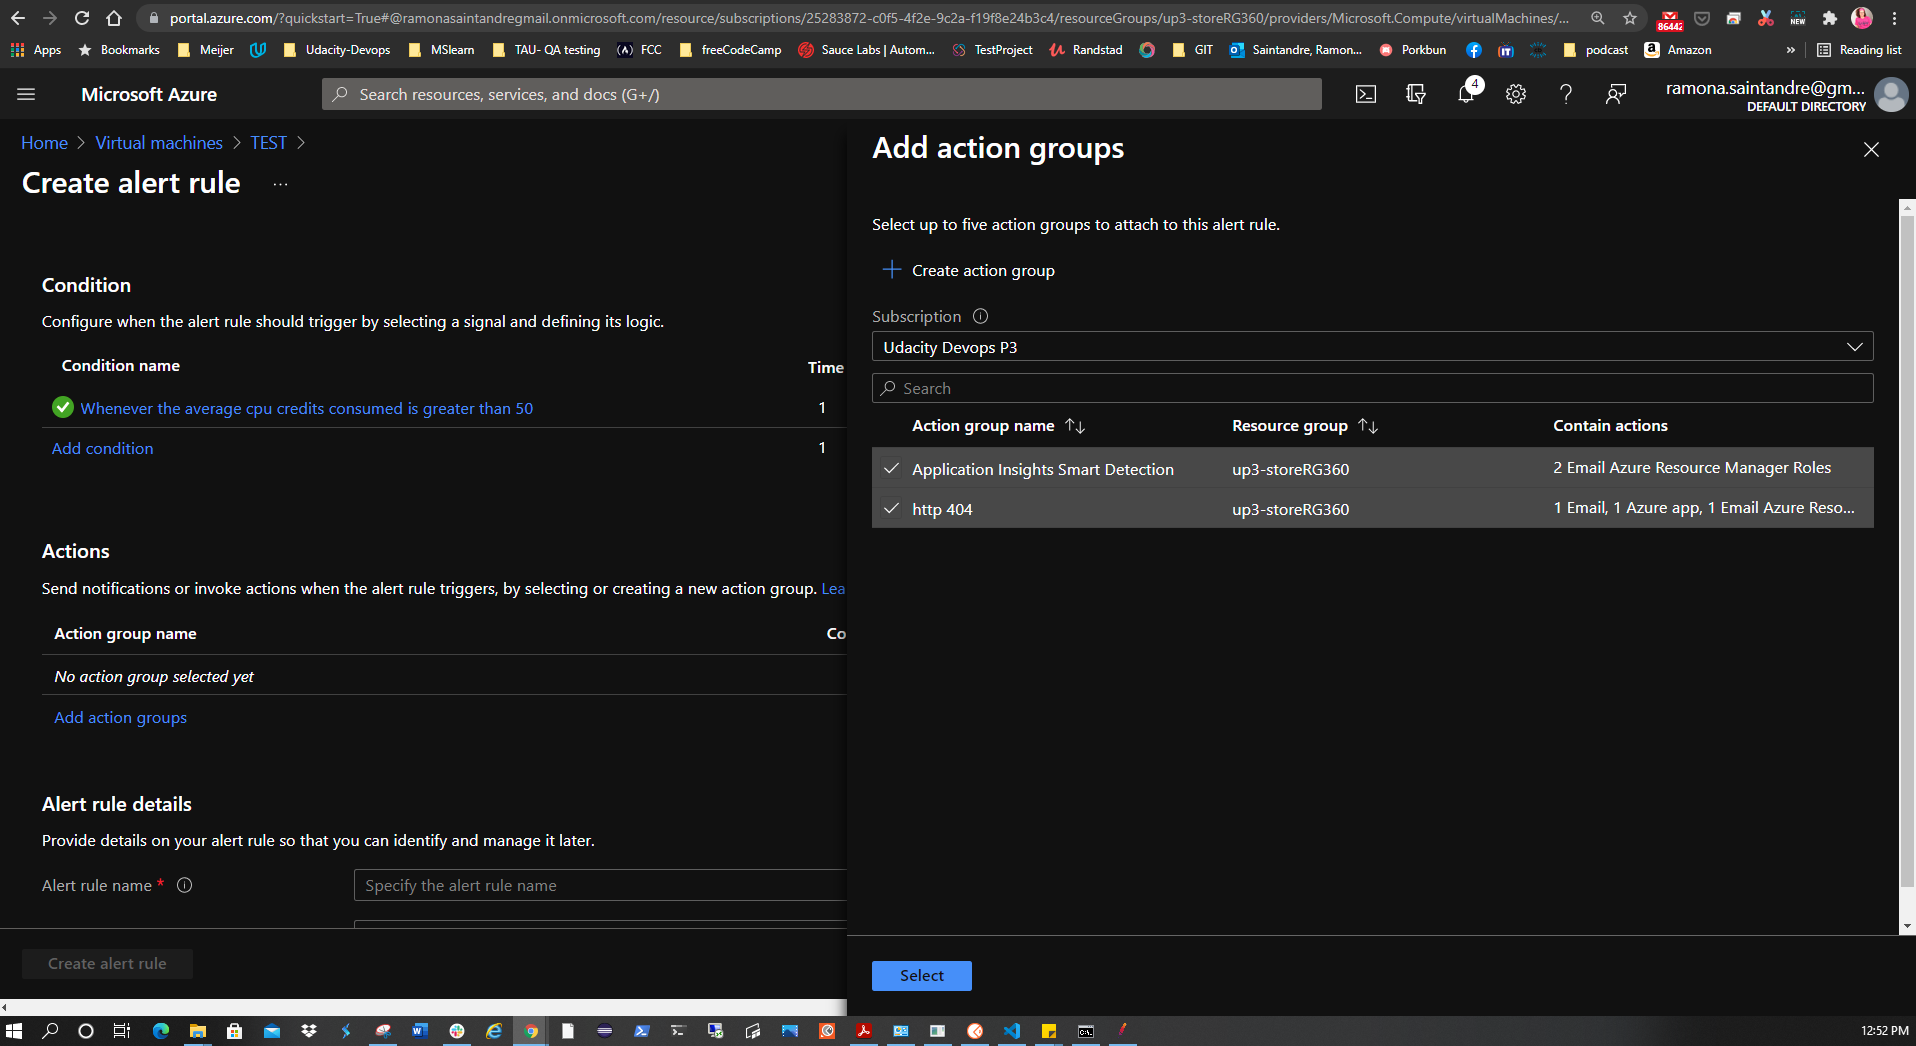This screenshot has width=1916, height=1046.
Task: Open File Explorer from taskbar
Action: point(197,1031)
